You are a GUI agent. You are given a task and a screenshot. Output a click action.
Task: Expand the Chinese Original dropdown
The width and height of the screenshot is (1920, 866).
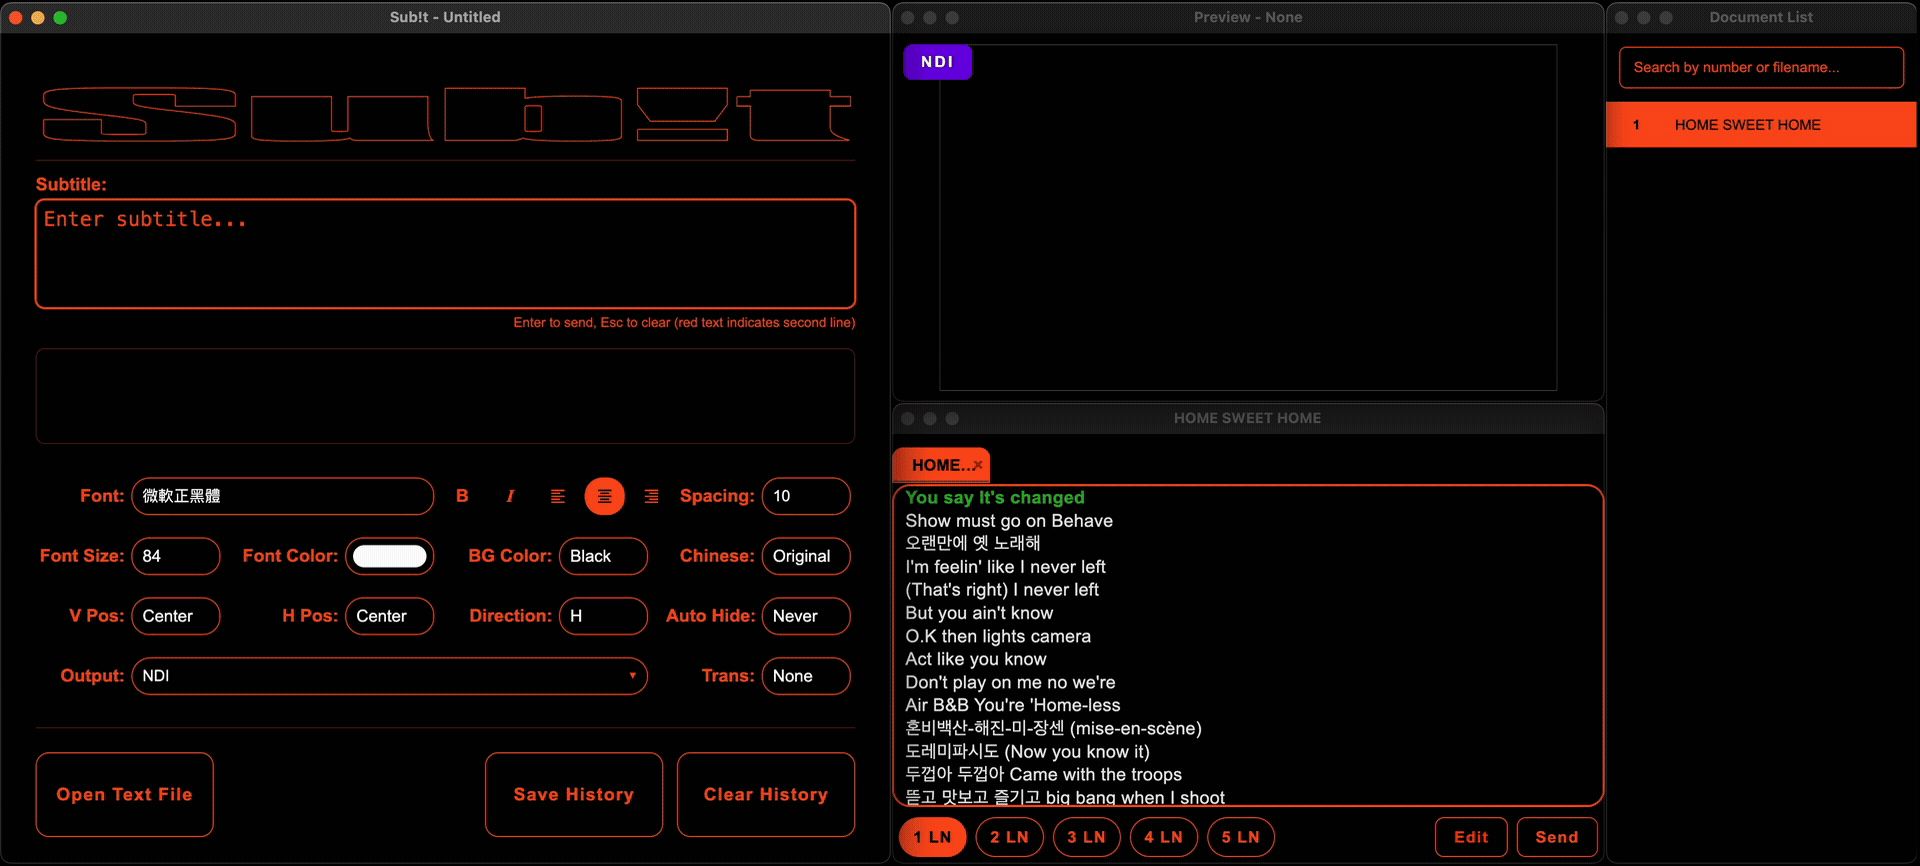(805, 556)
